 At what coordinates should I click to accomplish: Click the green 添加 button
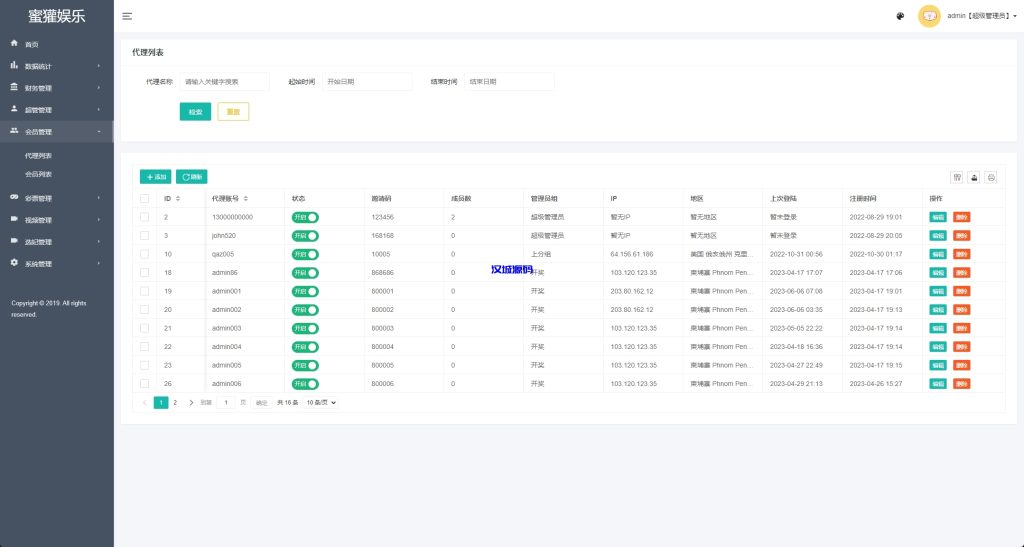[x=155, y=176]
